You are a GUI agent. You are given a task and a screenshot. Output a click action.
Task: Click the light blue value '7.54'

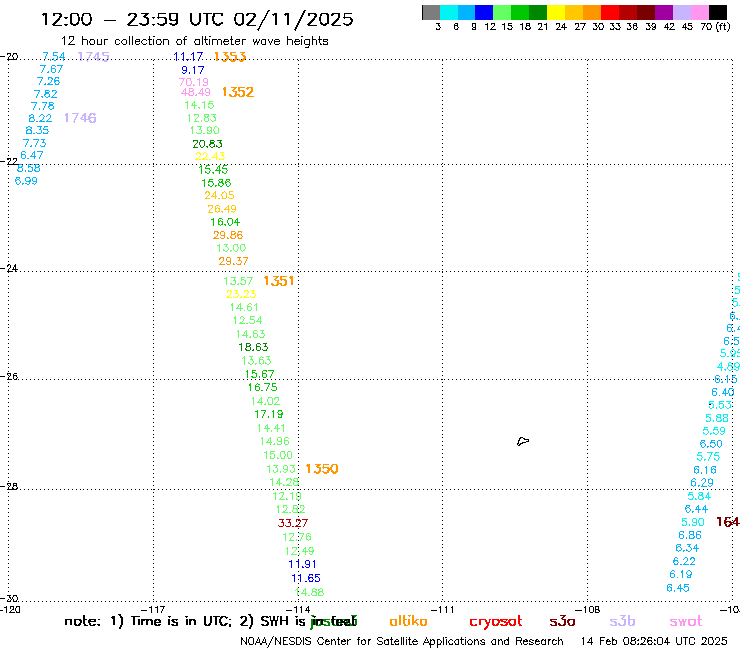pos(54,57)
